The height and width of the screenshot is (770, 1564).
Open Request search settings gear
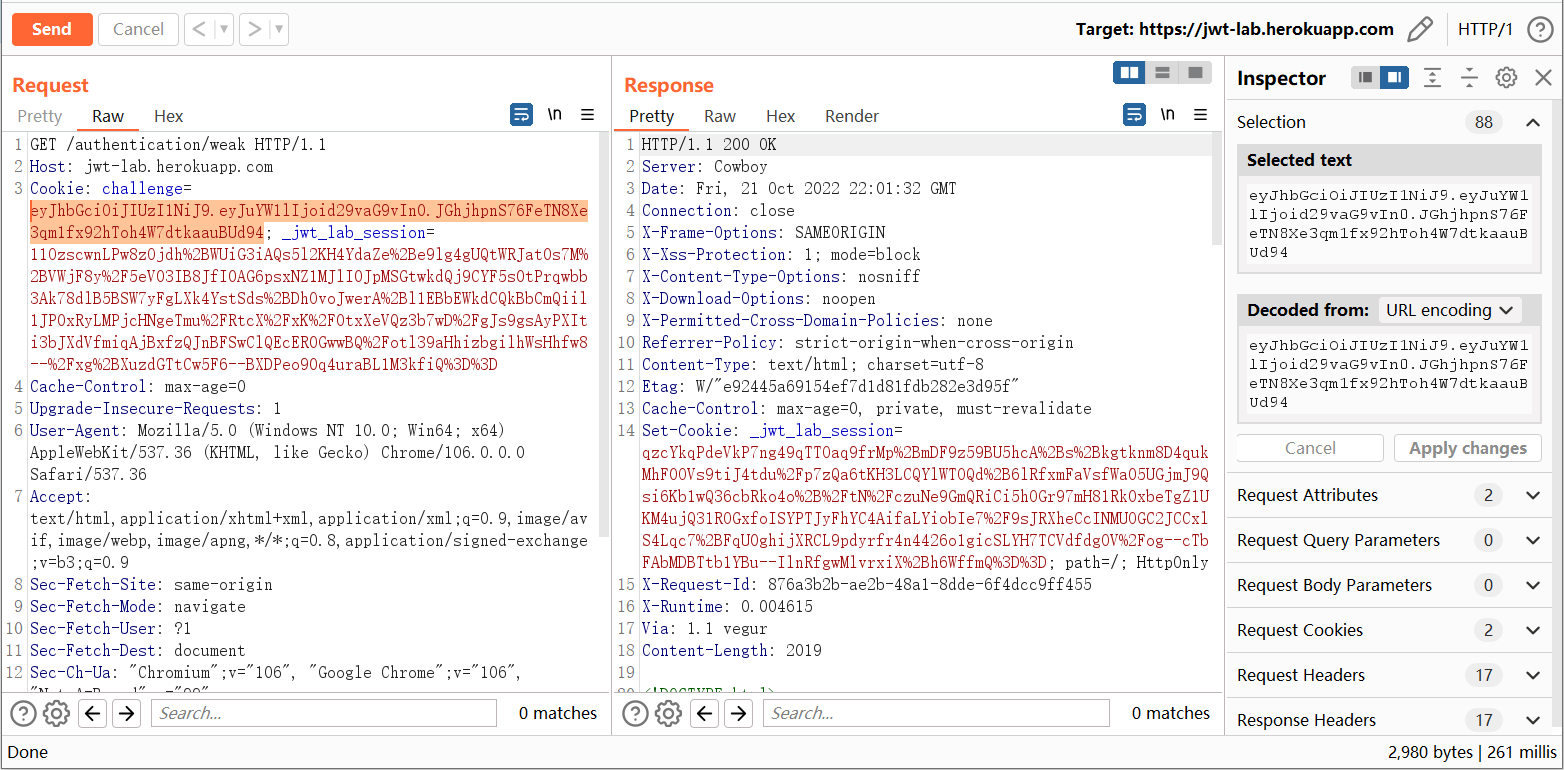57,713
